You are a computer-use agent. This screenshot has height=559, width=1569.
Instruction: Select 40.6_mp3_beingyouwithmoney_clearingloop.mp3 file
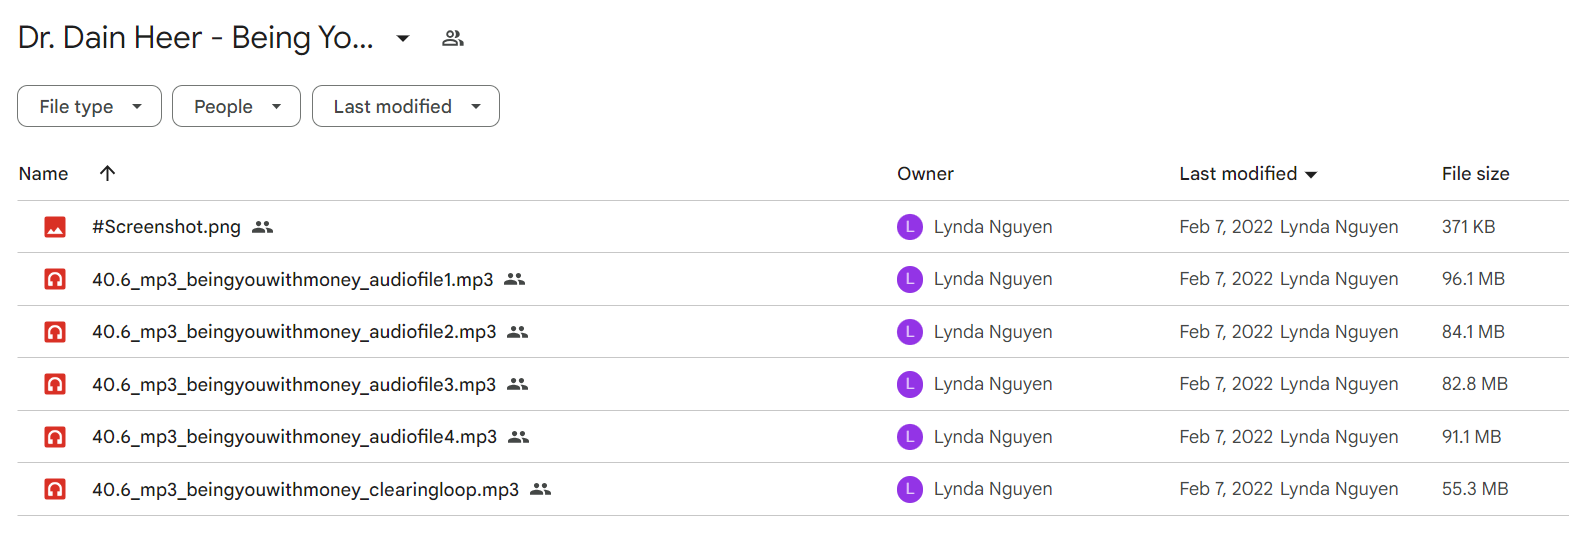305,490
